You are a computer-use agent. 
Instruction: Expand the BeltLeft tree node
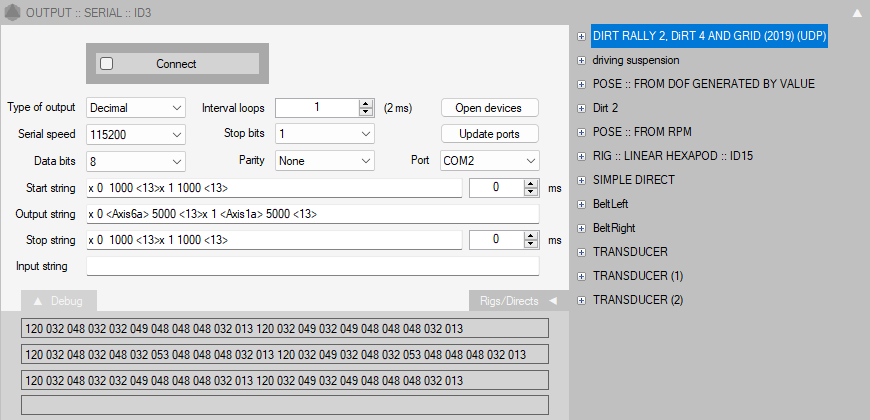click(x=581, y=204)
